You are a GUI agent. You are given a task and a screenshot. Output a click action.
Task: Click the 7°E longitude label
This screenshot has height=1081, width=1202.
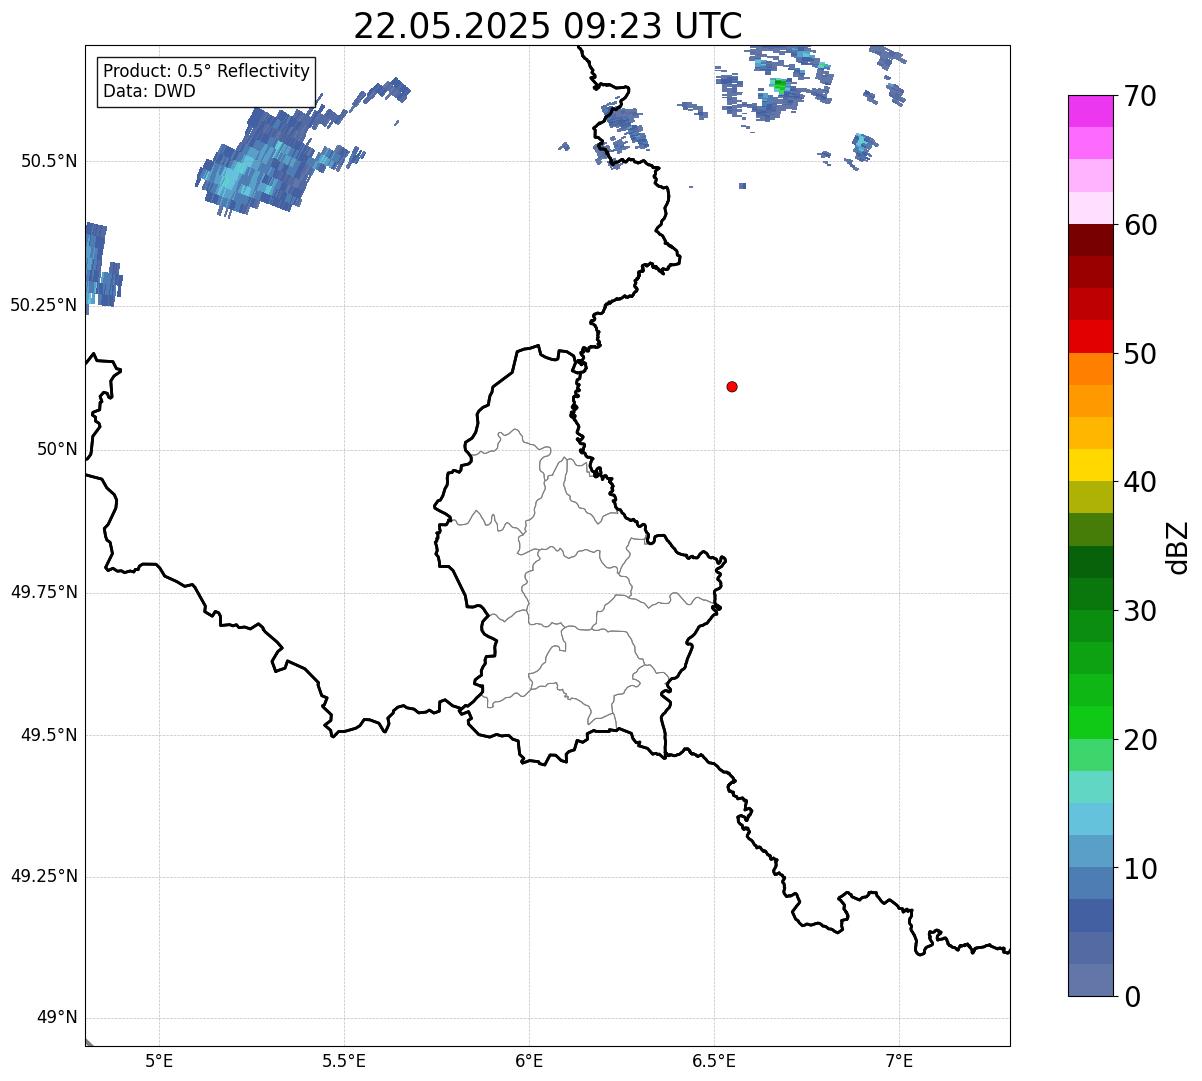(899, 1060)
